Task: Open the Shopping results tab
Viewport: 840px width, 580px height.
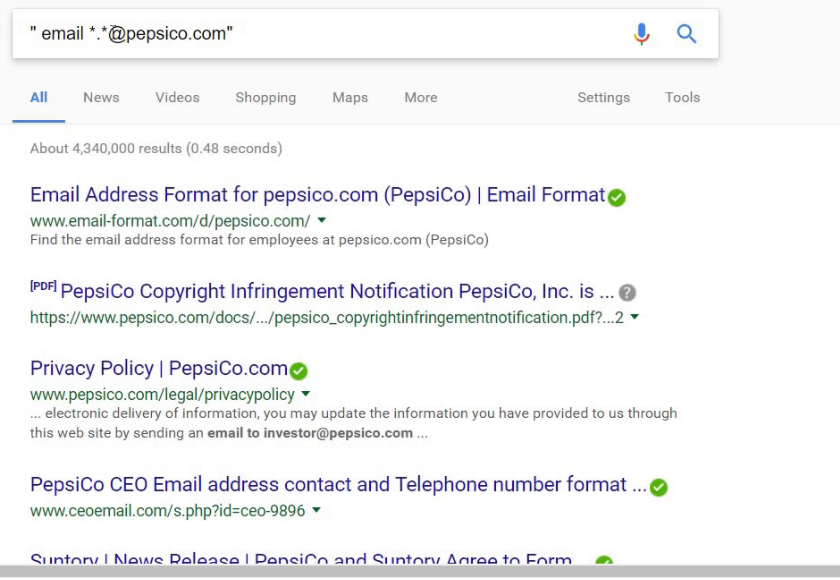Action: [x=265, y=98]
